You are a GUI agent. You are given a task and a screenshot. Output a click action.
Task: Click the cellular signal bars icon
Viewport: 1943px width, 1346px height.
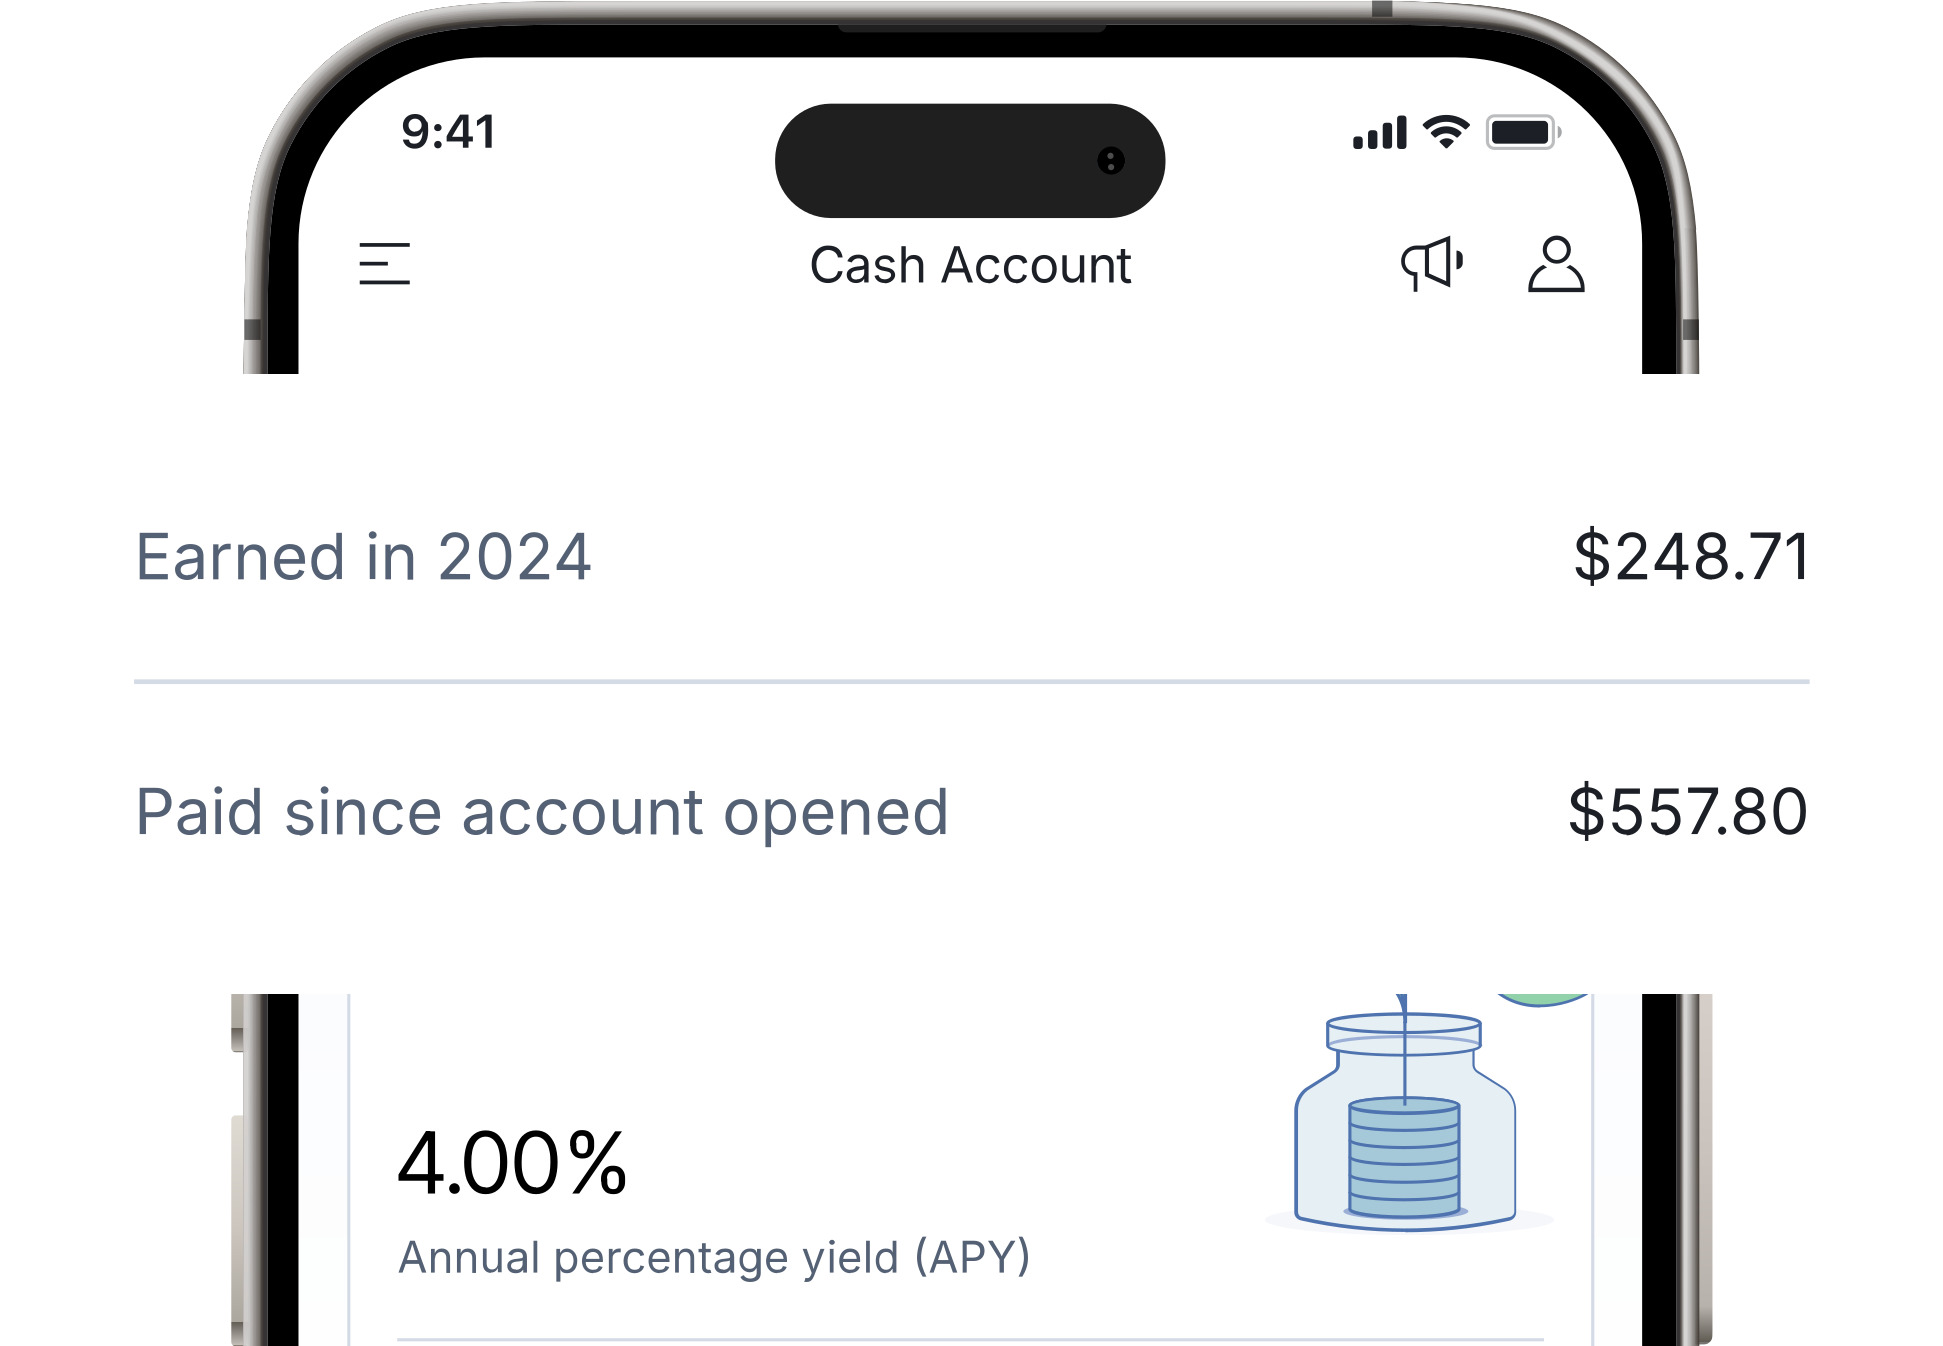[1379, 133]
